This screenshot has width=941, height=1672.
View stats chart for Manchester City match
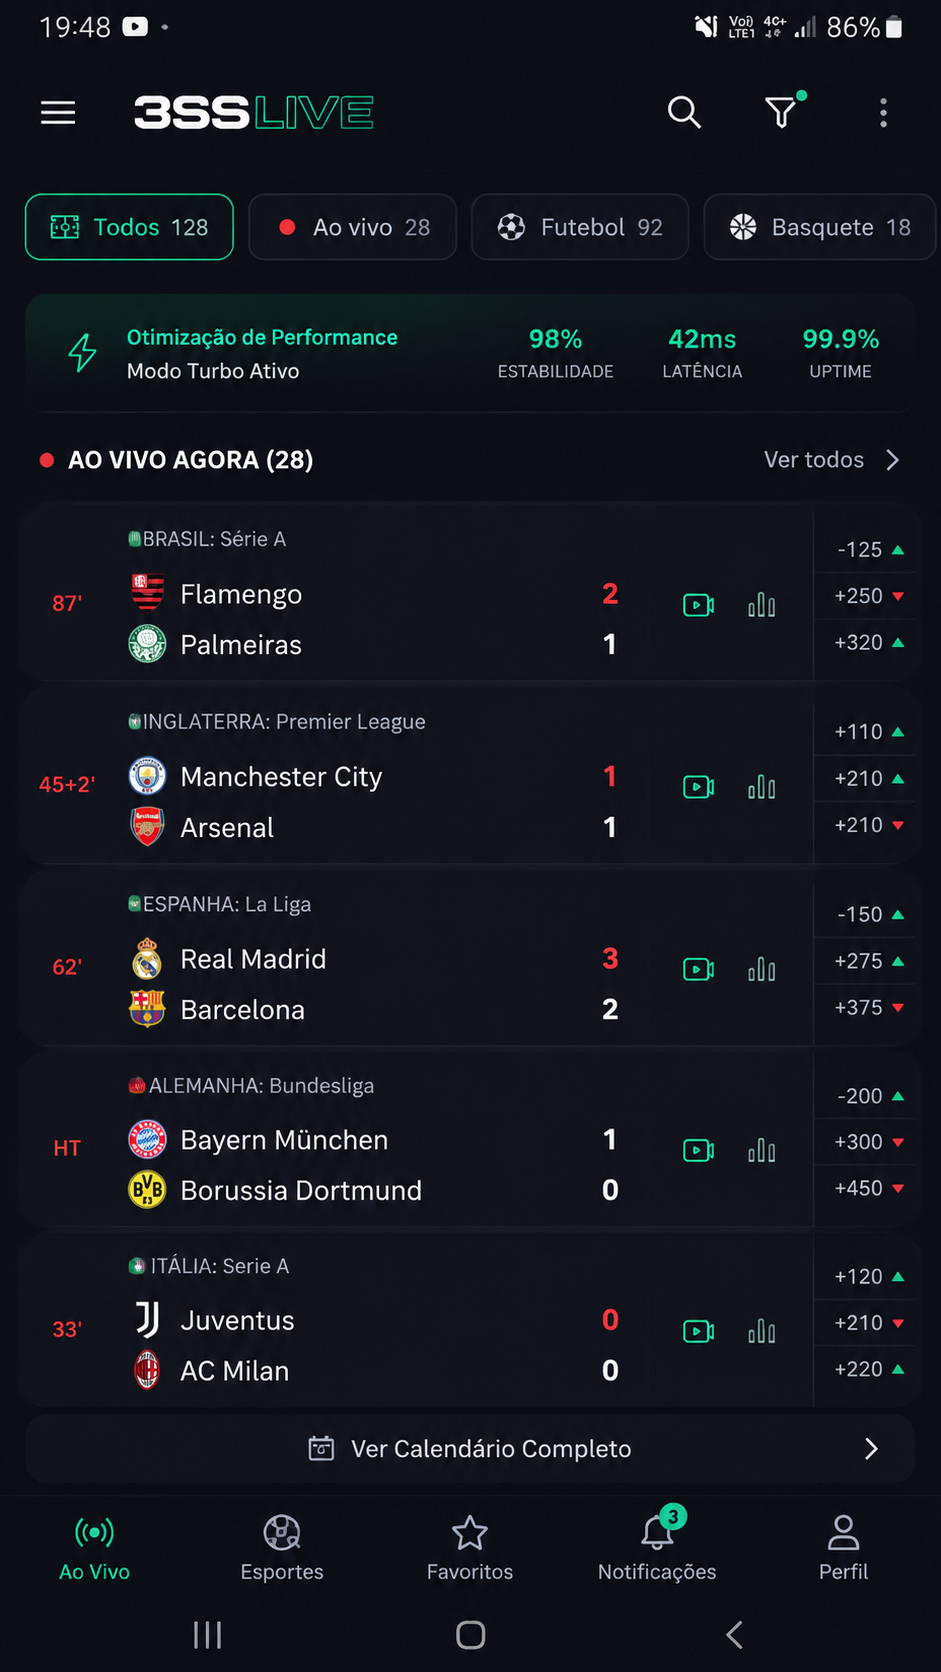762,787
